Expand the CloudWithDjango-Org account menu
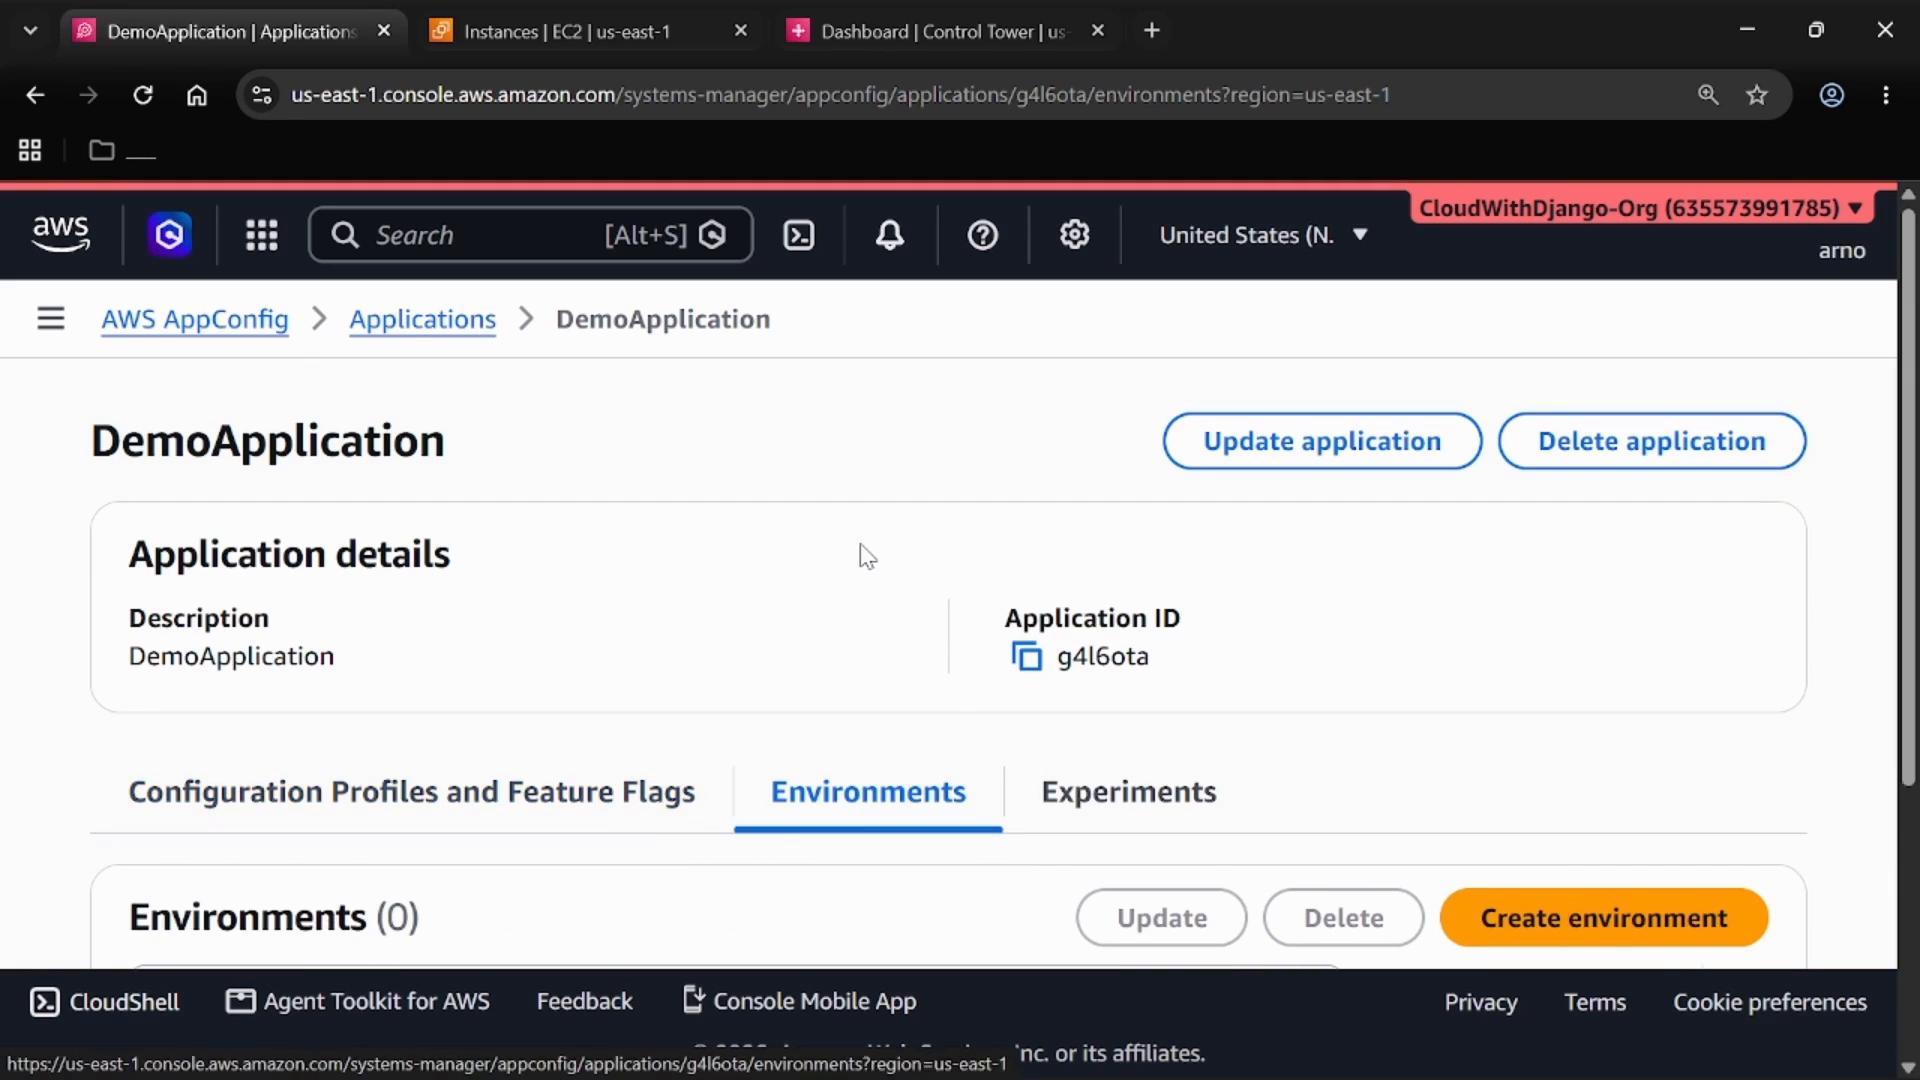Screen dimensions: 1920x1080 [x=1641, y=208]
